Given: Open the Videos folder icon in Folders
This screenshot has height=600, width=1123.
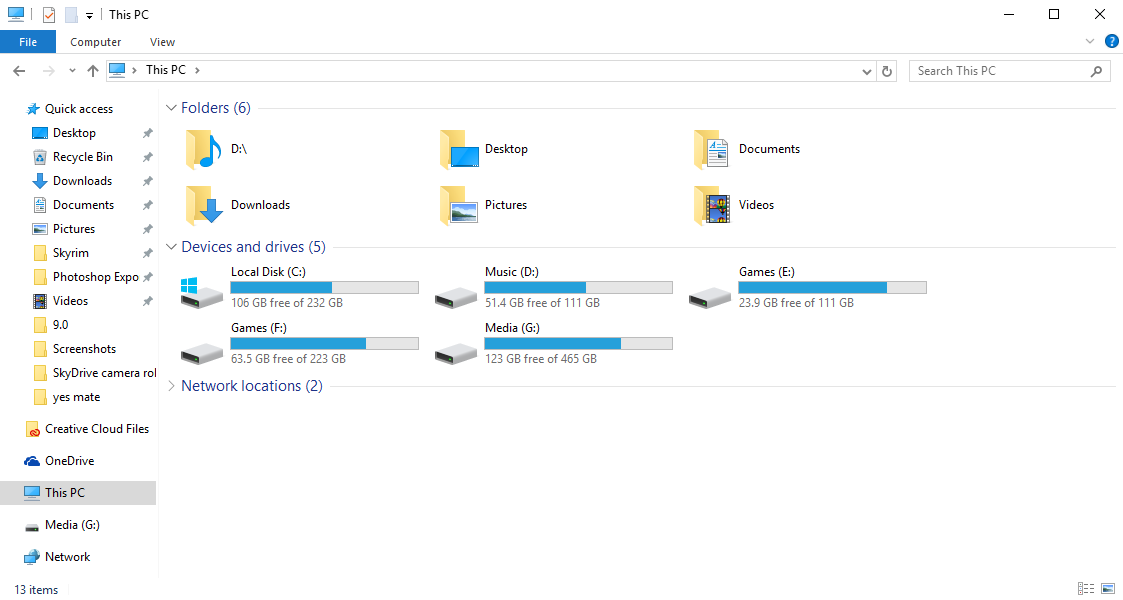Looking at the screenshot, I should (712, 205).
